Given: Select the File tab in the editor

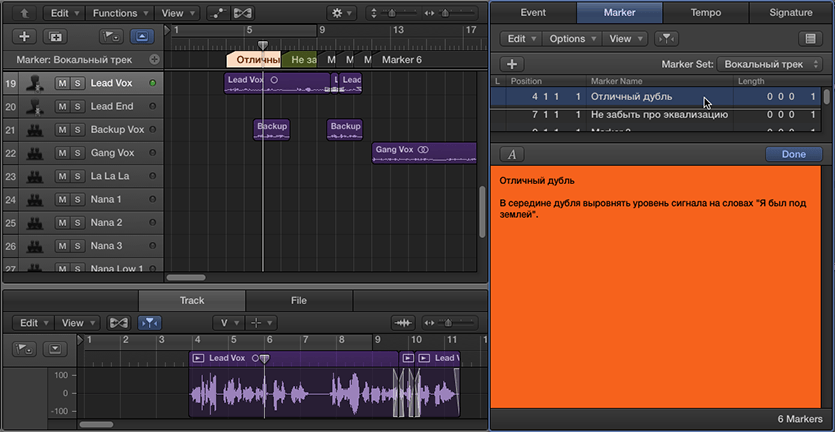Looking at the screenshot, I should [x=299, y=300].
